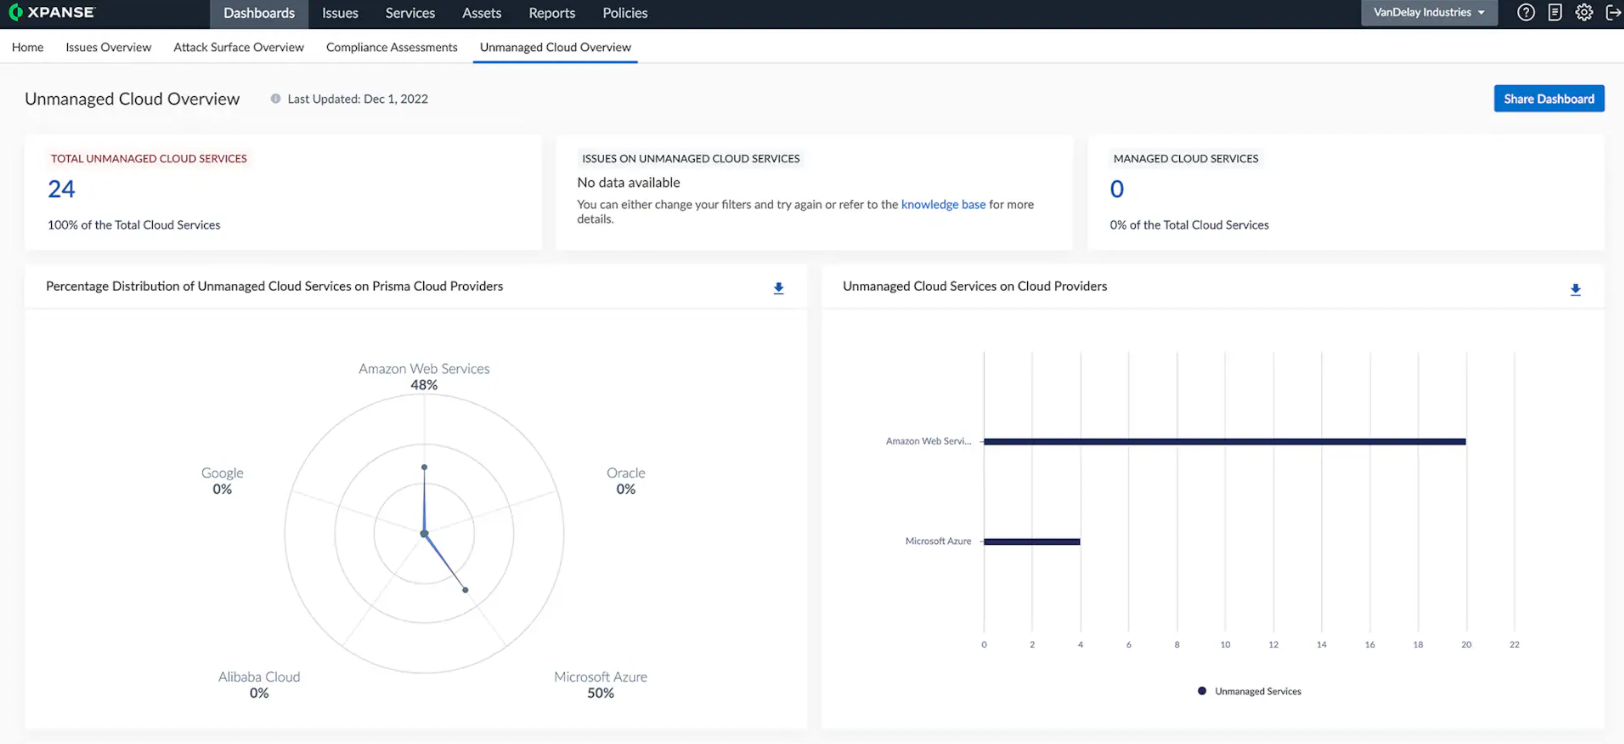
Task: Click the Alibaba Cloud 0% label
Action: pos(259,685)
